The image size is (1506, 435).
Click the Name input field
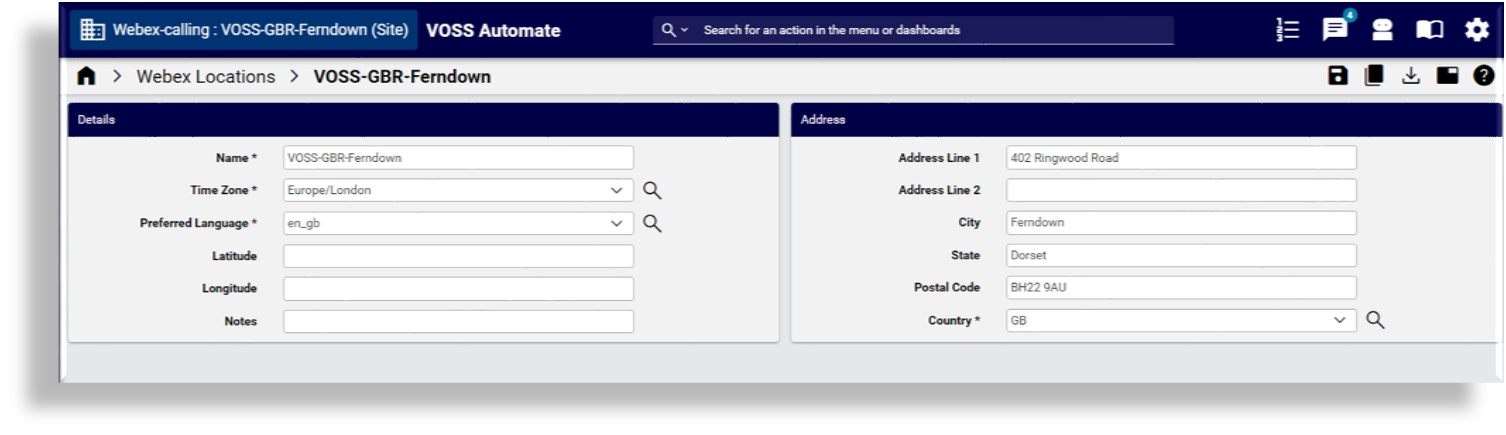458,157
